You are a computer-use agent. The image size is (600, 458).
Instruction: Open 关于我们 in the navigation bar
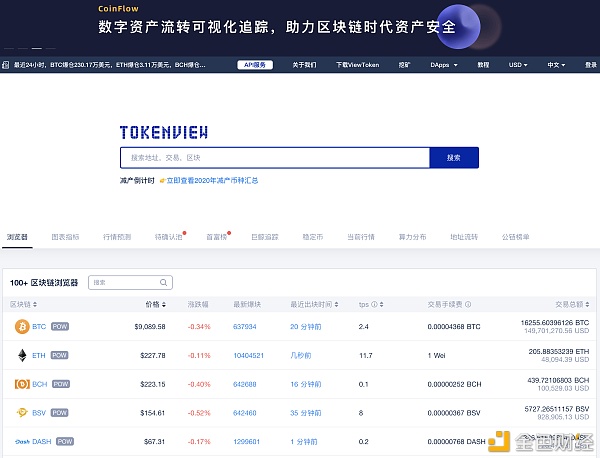tap(304, 65)
